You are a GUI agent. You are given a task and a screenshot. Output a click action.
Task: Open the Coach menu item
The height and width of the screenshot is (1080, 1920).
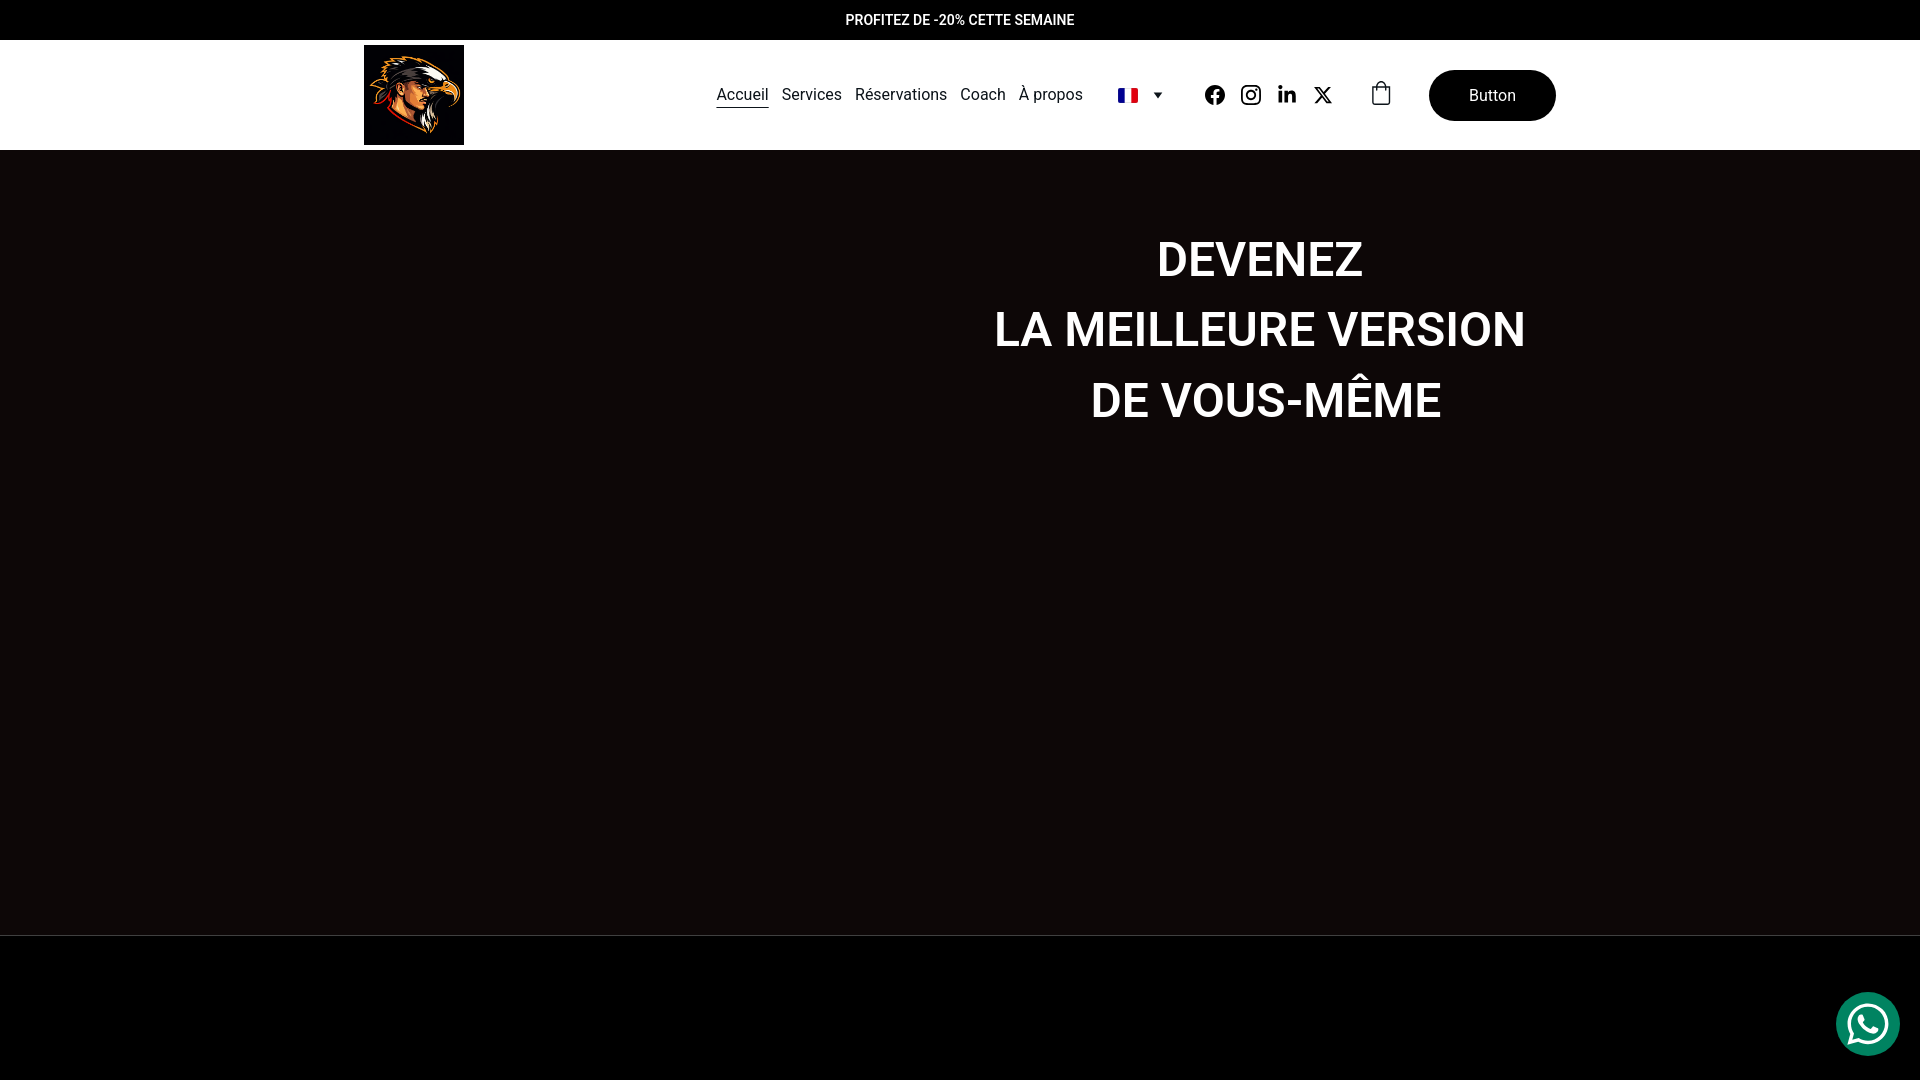982,95
